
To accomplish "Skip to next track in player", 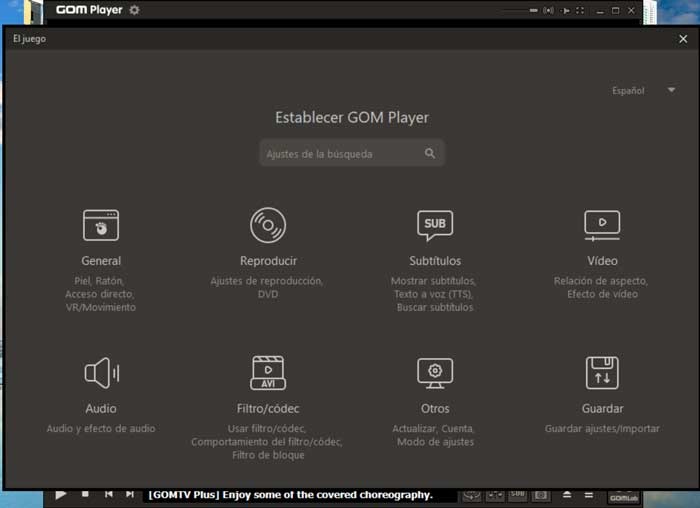I will coord(129,494).
